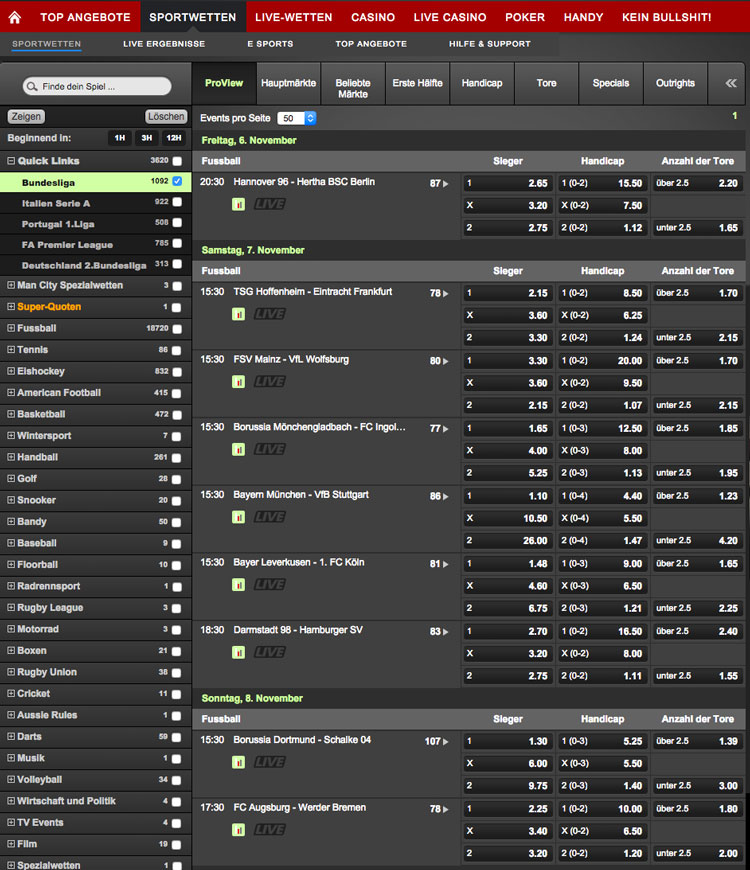The width and height of the screenshot is (750, 870).
Task: Expand the Man City Spezialwetten category
Action: [11, 285]
